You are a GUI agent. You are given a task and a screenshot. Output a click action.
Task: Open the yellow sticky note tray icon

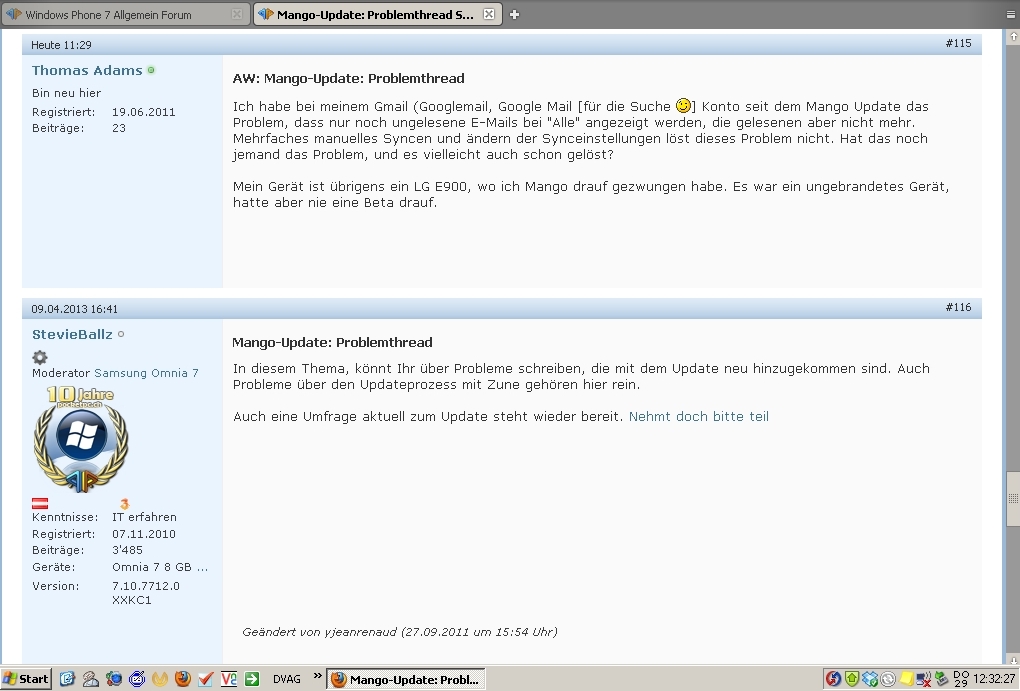point(906,679)
